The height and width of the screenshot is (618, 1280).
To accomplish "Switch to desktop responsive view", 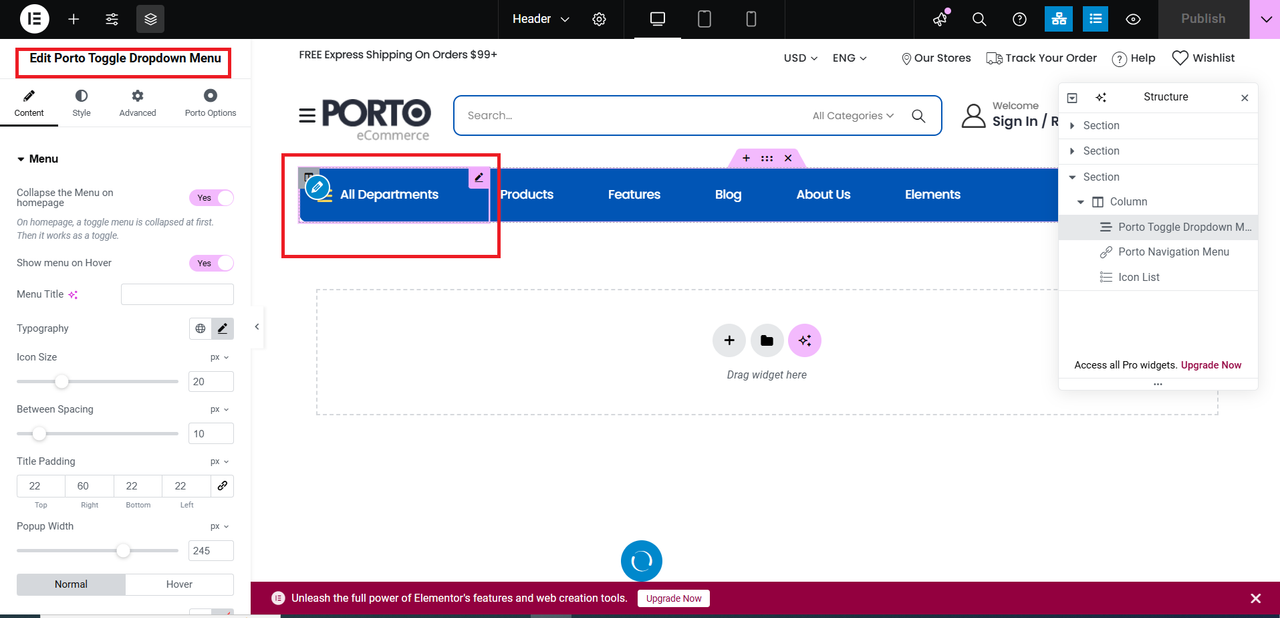I will pyautogui.click(x=657, y=19).
